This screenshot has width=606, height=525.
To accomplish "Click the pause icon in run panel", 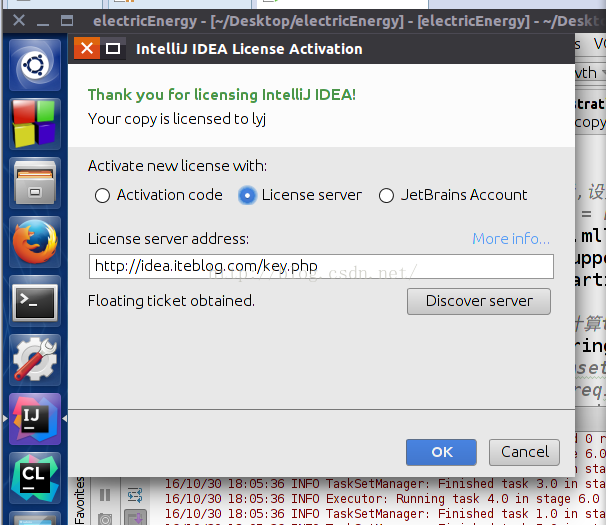I will [x=105, y=495].
